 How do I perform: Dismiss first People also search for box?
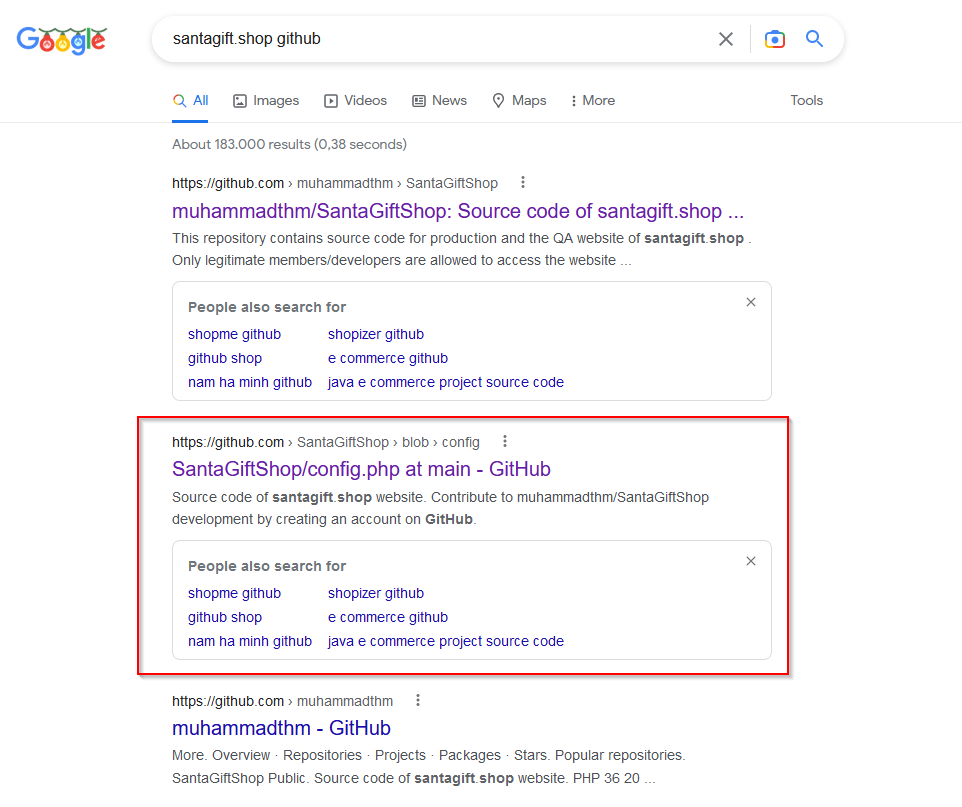point(751,302)
